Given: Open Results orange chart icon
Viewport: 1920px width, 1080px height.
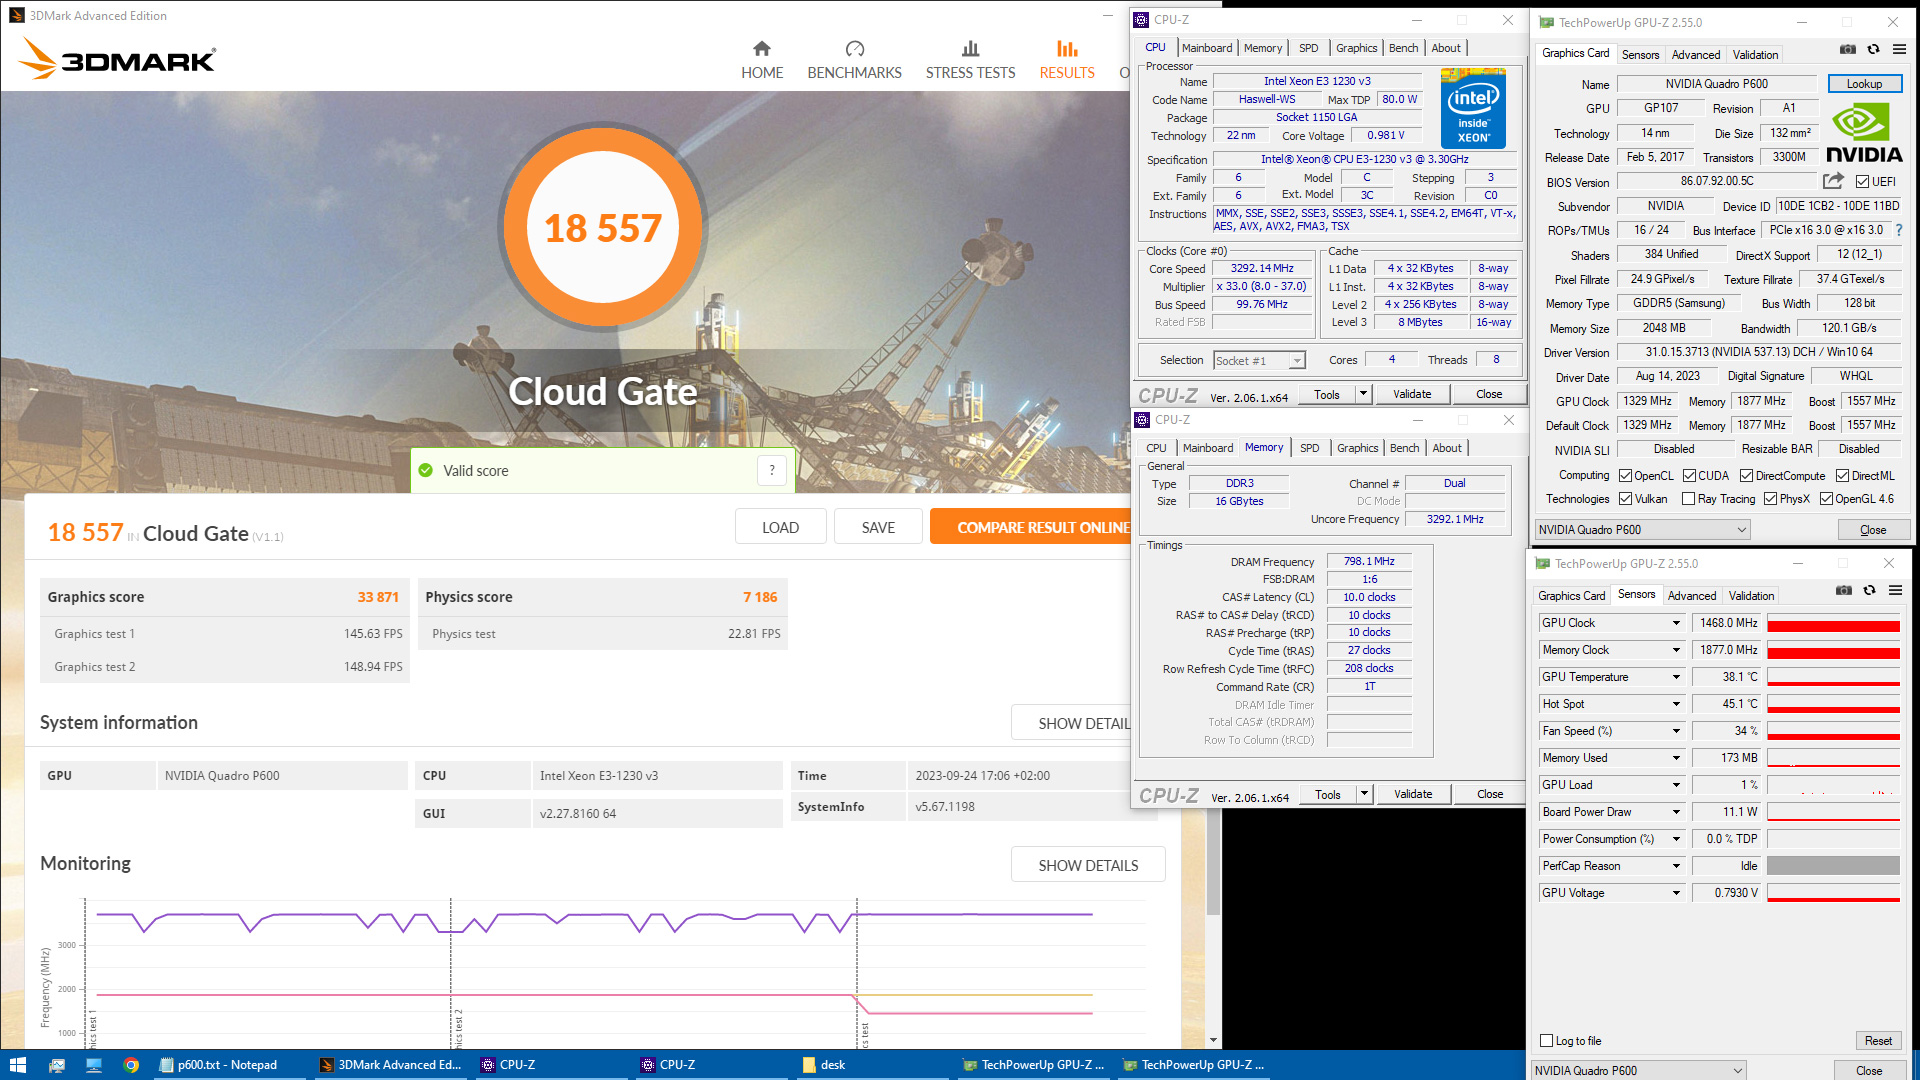Looking at the screenshot, I should pyautogui.click(x=1067, y=49).
